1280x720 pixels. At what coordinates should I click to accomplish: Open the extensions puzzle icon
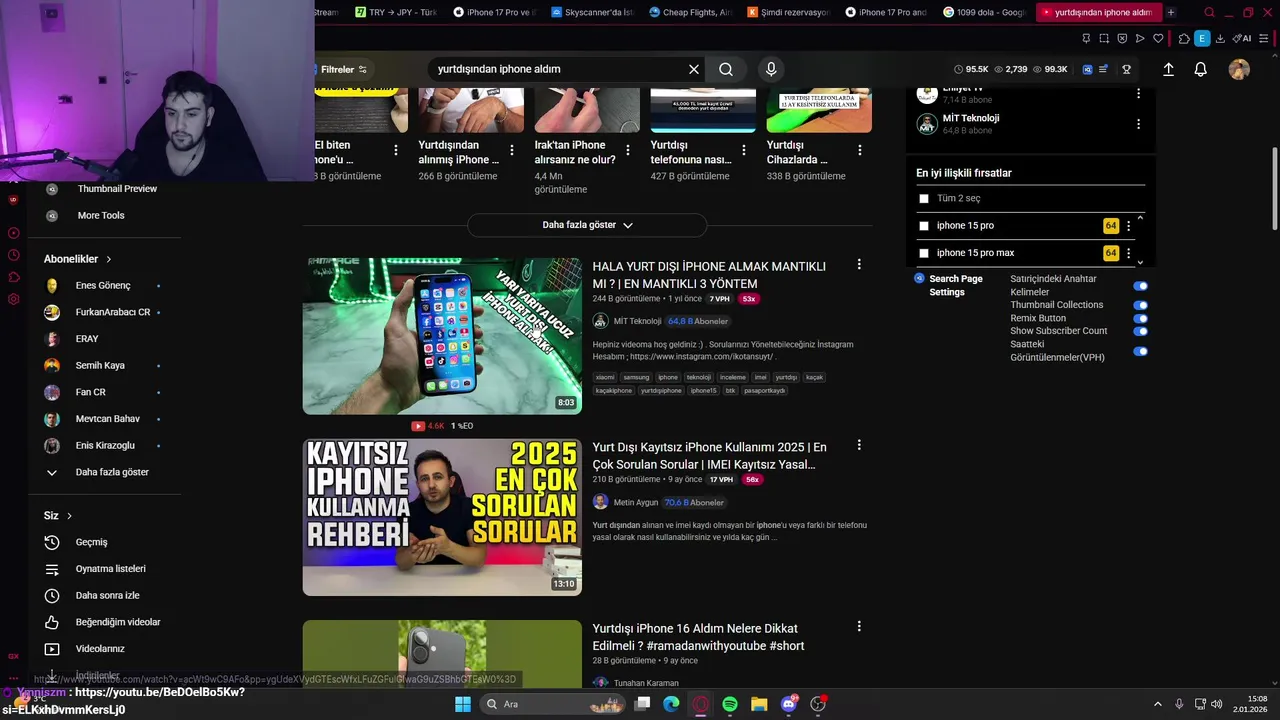pos(1184,39)
